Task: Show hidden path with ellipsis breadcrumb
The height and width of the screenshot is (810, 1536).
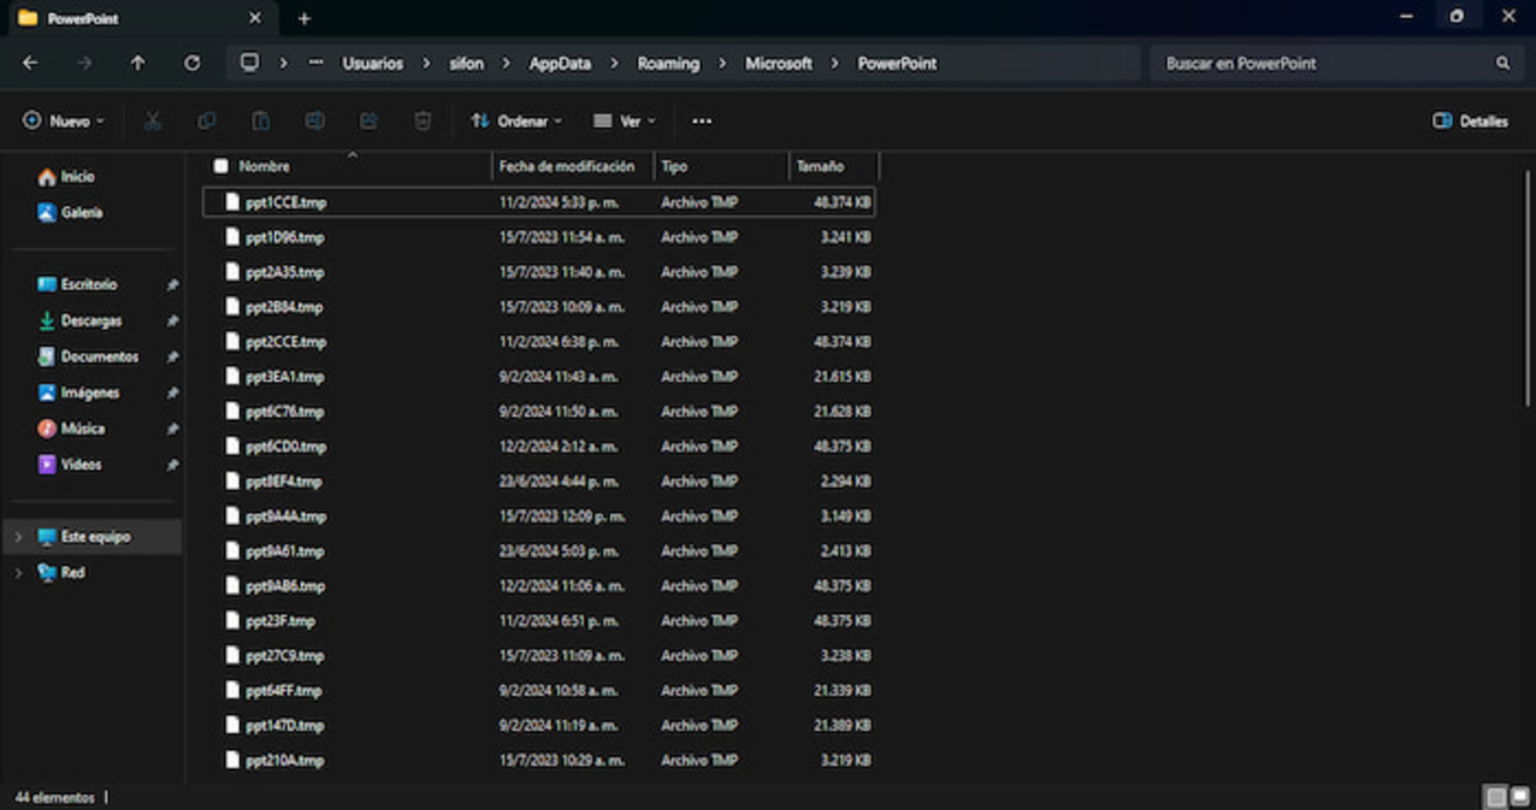Action: [316, 63]
